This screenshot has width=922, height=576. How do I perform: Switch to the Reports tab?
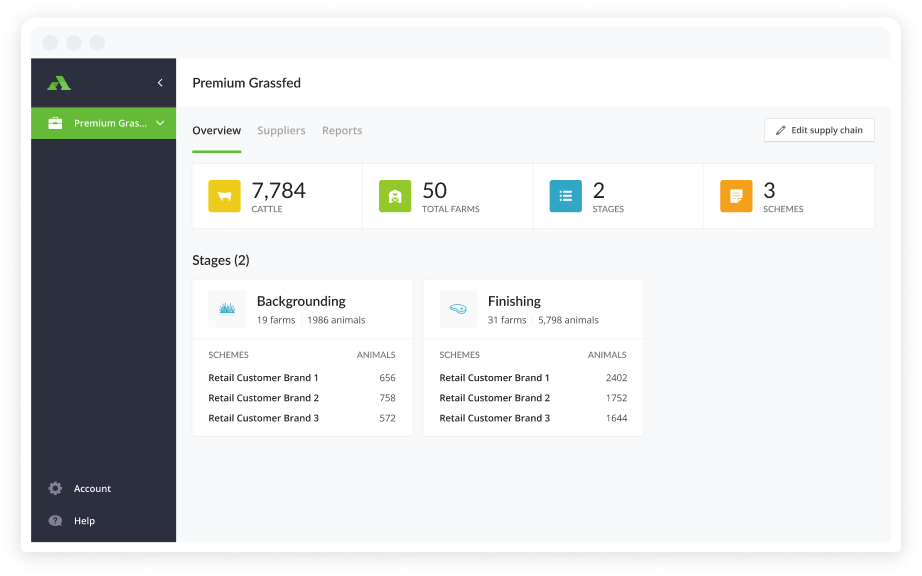coord(342,131)
